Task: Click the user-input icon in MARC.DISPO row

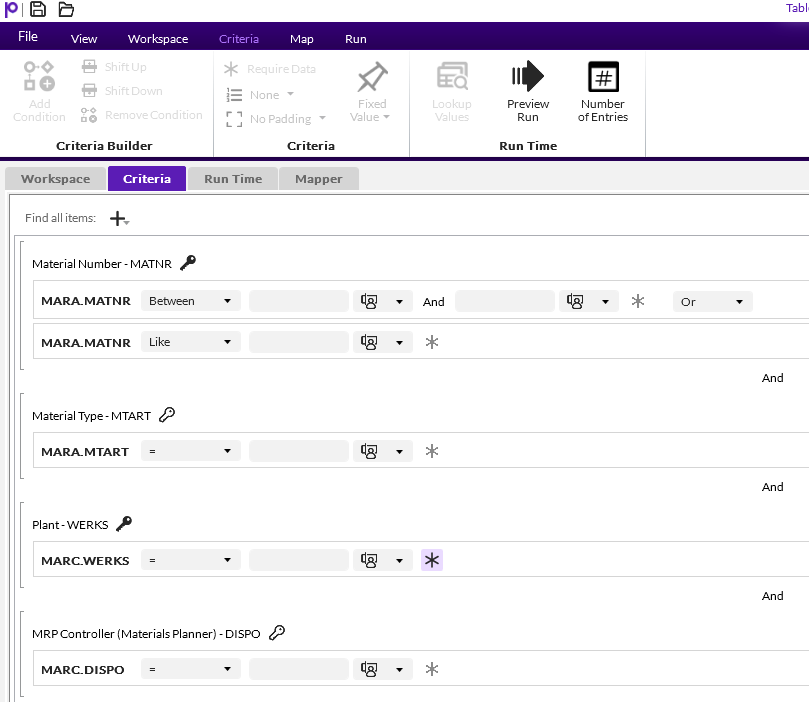Action: pyautogui.click(x=369, y=669)
